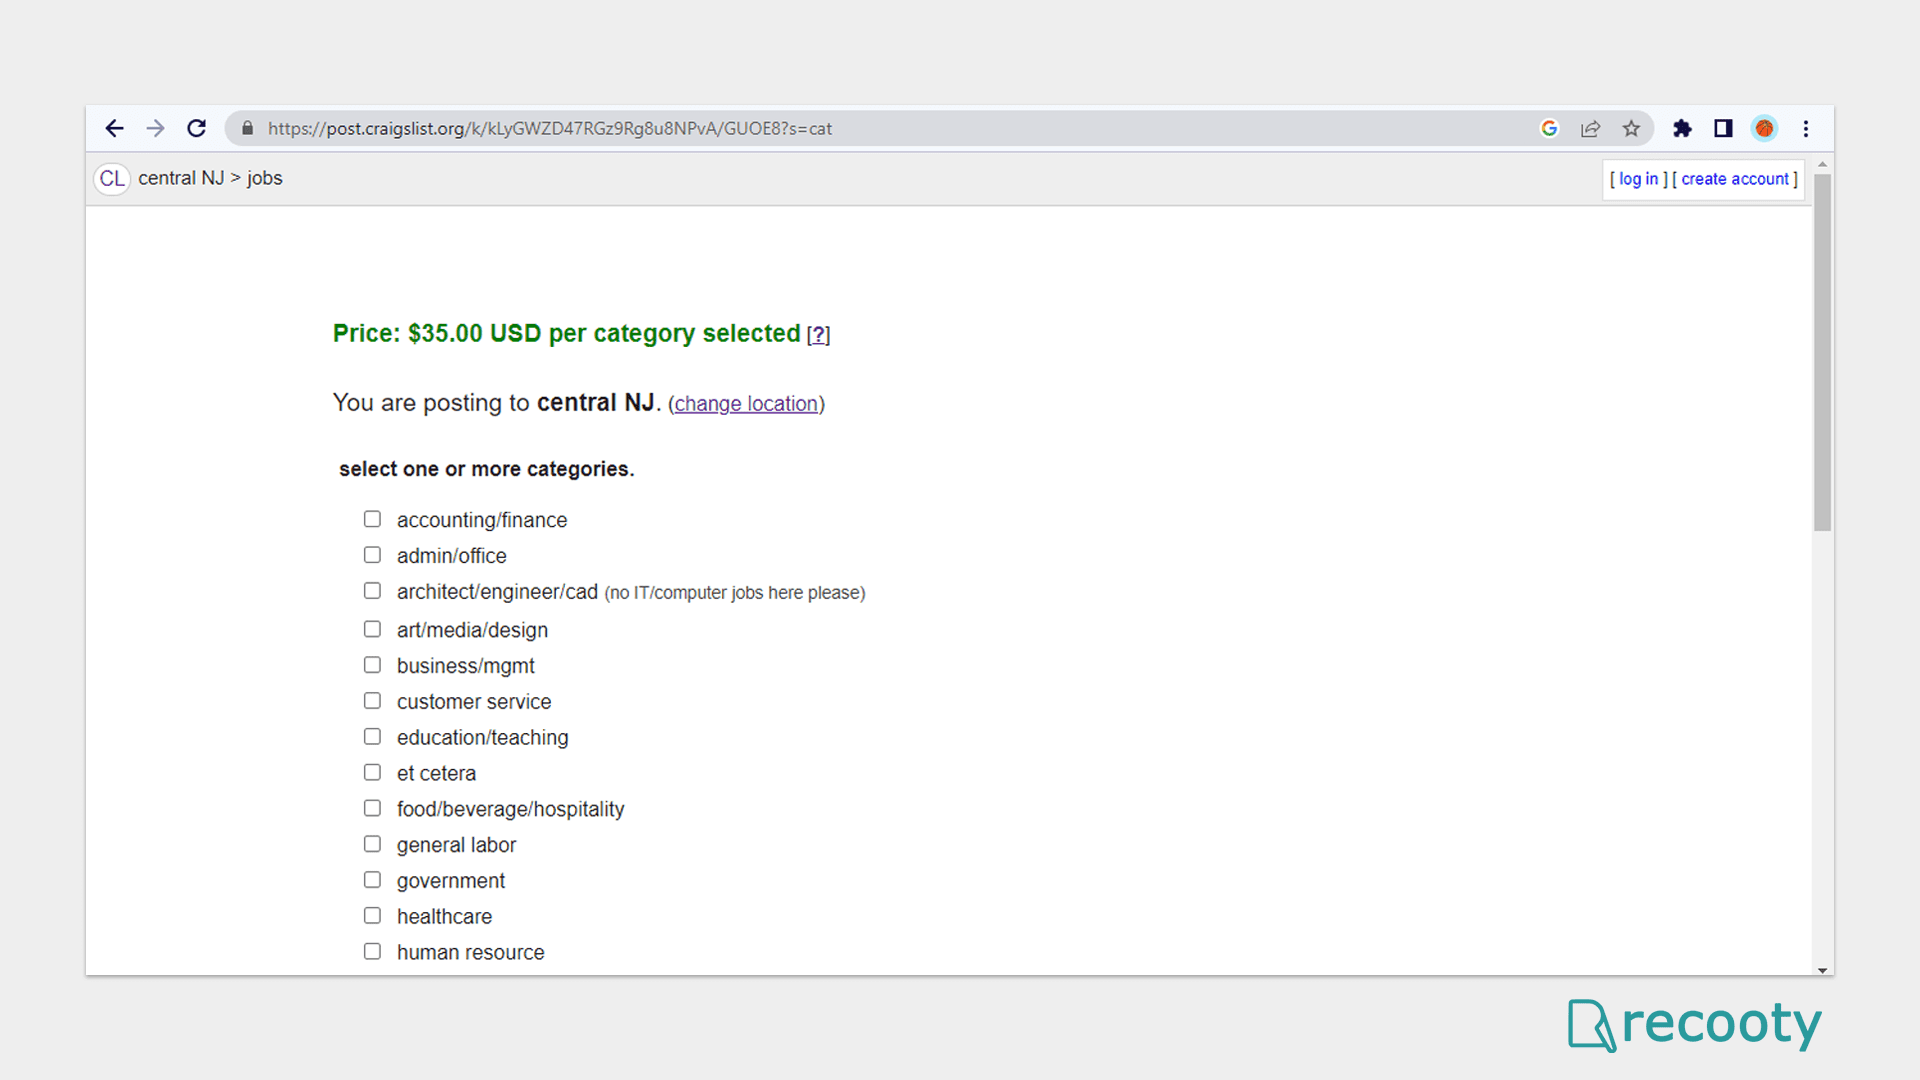Click the log in link
The width and height of the screenshot is (1920, 1080).
1638,179
